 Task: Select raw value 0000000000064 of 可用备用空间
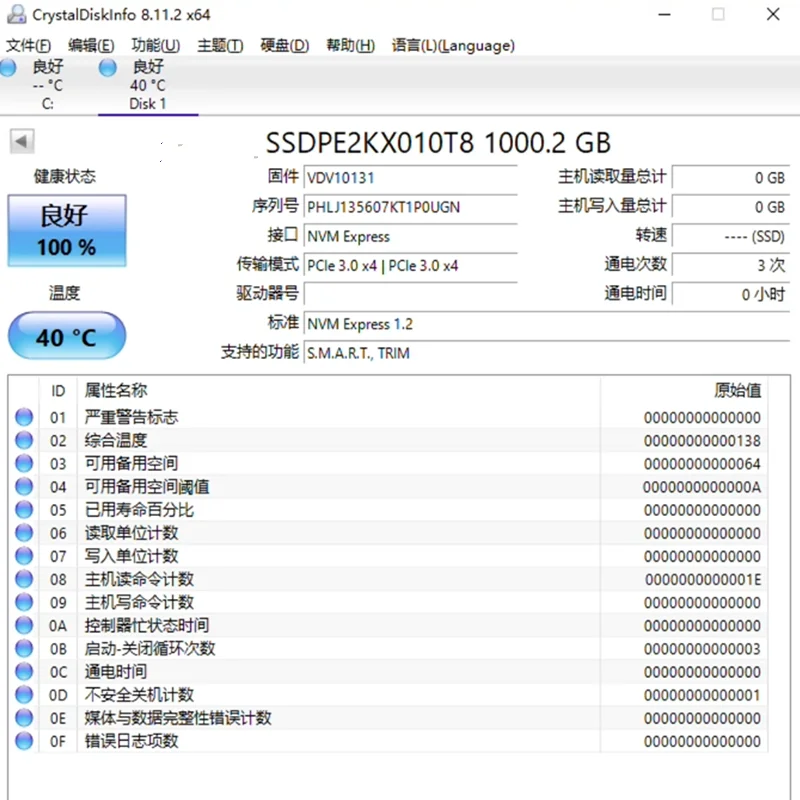[x=702, y=464]
